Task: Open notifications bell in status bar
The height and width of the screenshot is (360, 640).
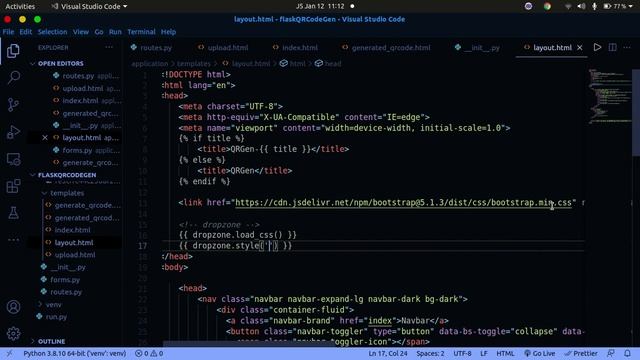Action: 627,353
